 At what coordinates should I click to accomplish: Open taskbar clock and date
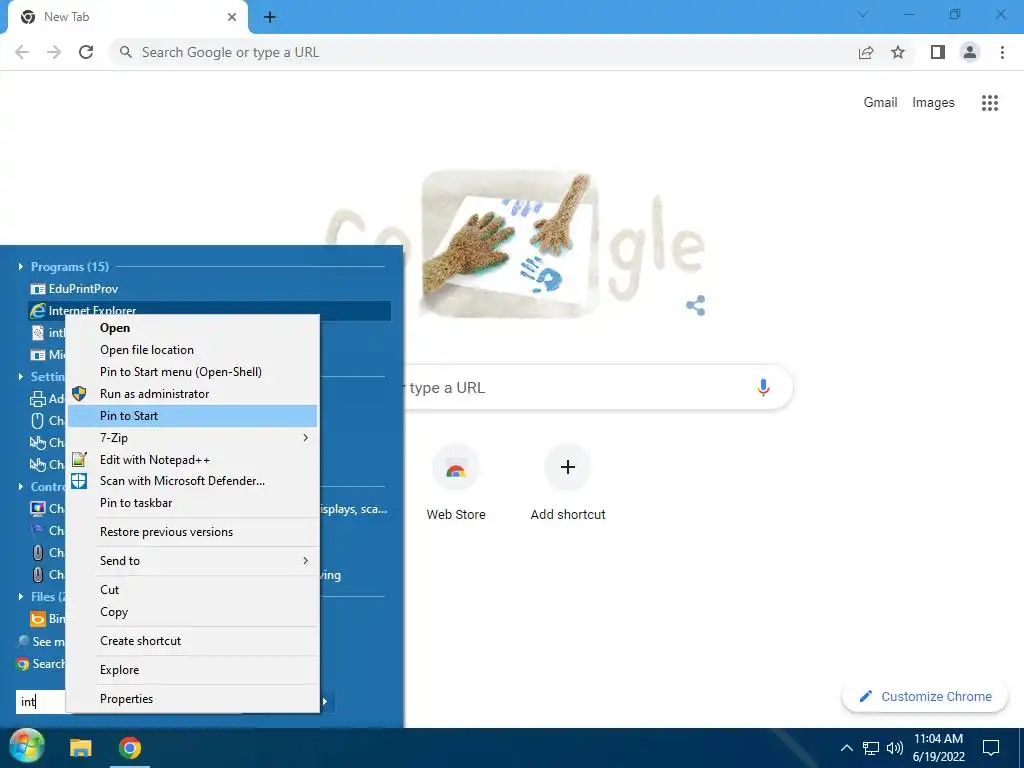938,748
